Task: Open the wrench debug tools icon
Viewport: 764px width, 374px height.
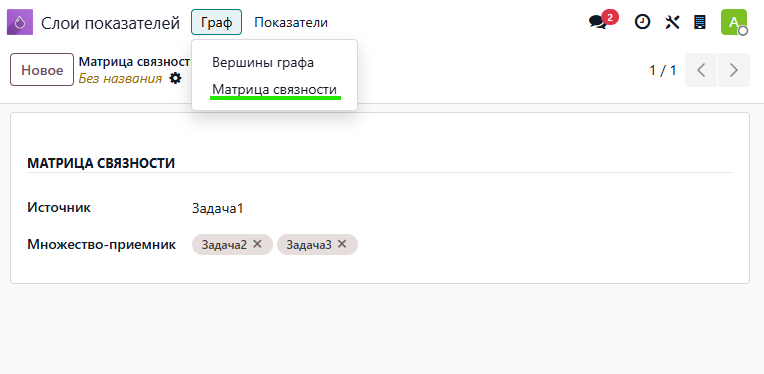Action: click(x=672, y=22)
